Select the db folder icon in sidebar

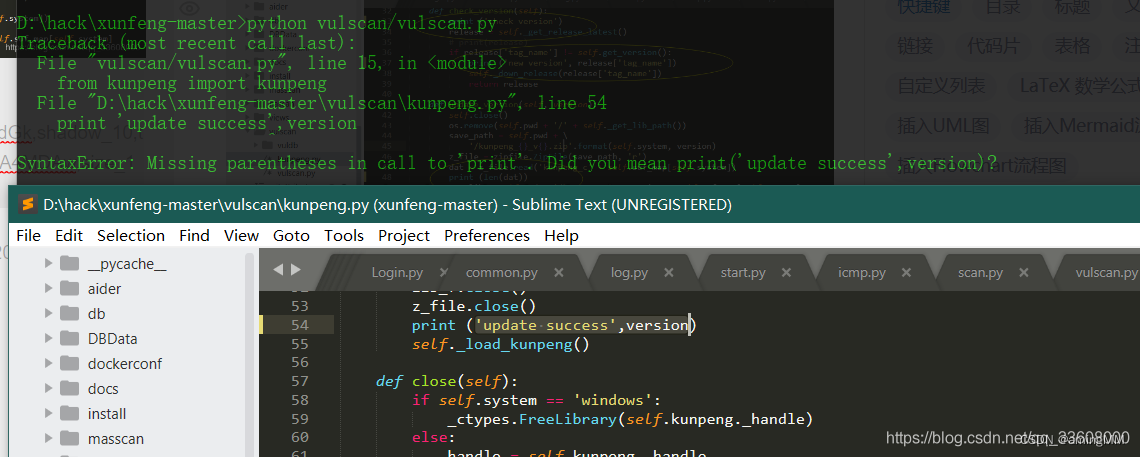coord(70,314)
